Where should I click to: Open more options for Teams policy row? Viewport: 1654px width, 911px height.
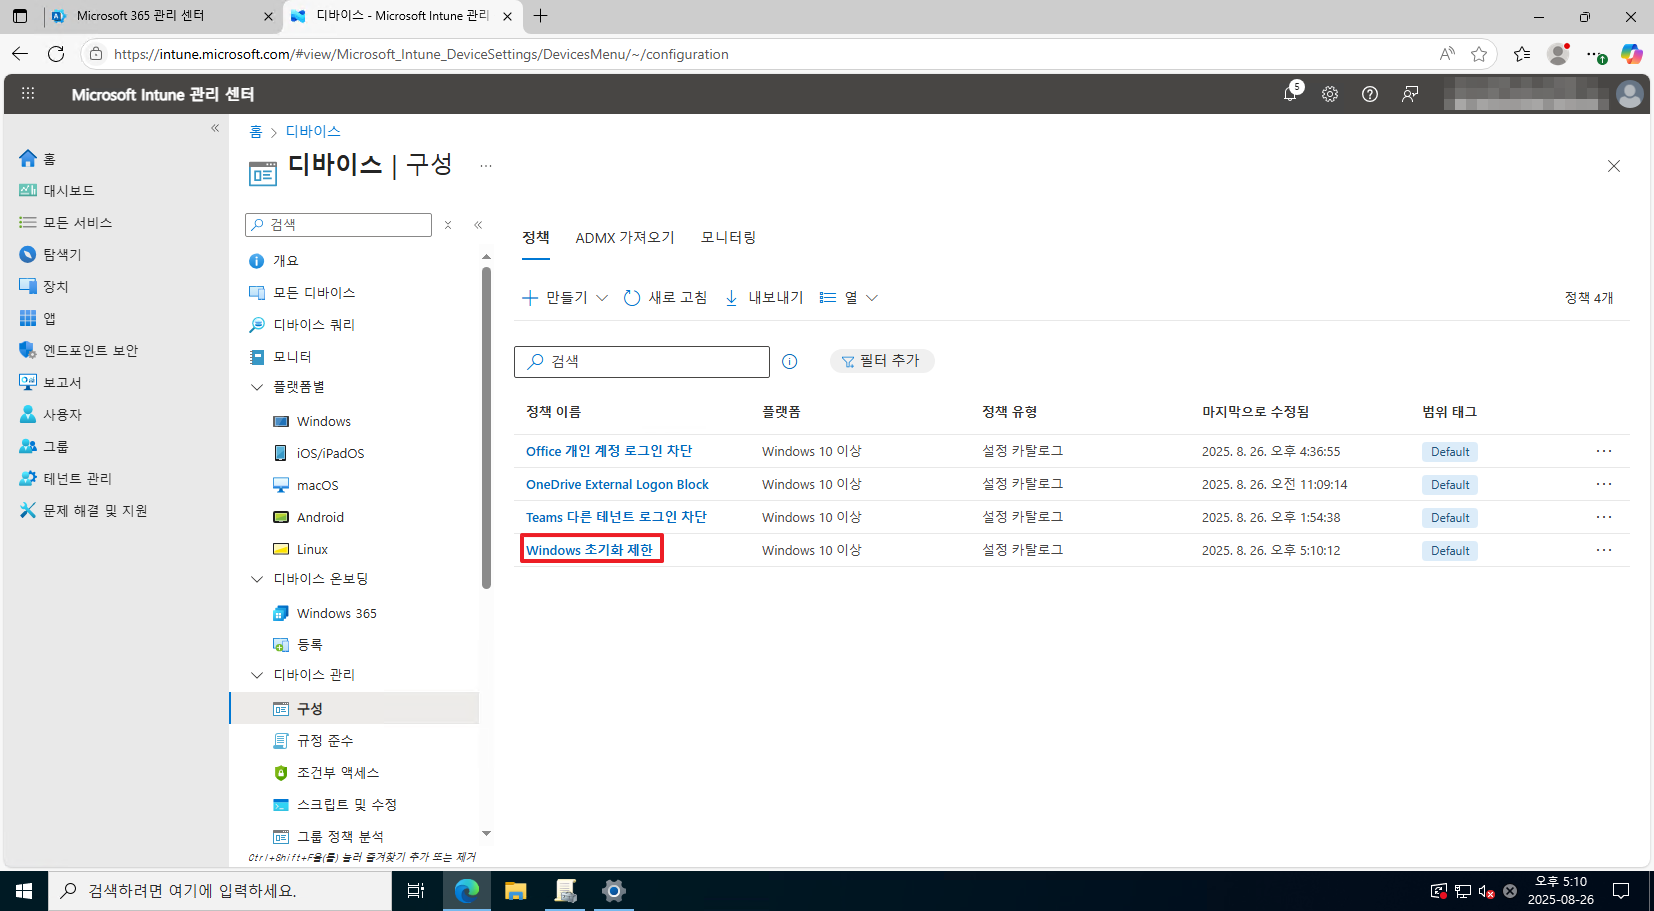pos(1604,517)
